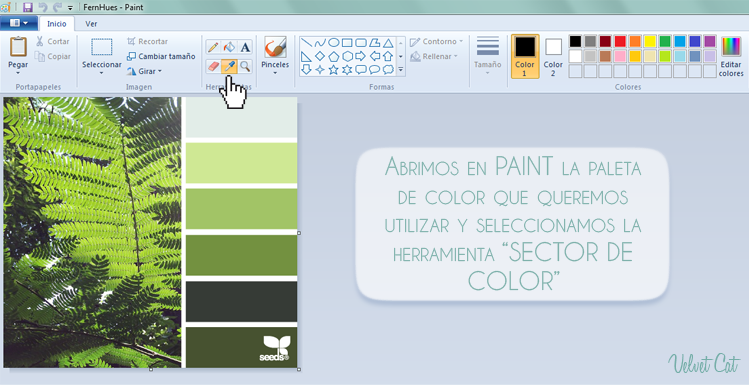Click the Seleccionar dashed rectangle icon
This screenshot has width=749, height=385.
(101, 47)
